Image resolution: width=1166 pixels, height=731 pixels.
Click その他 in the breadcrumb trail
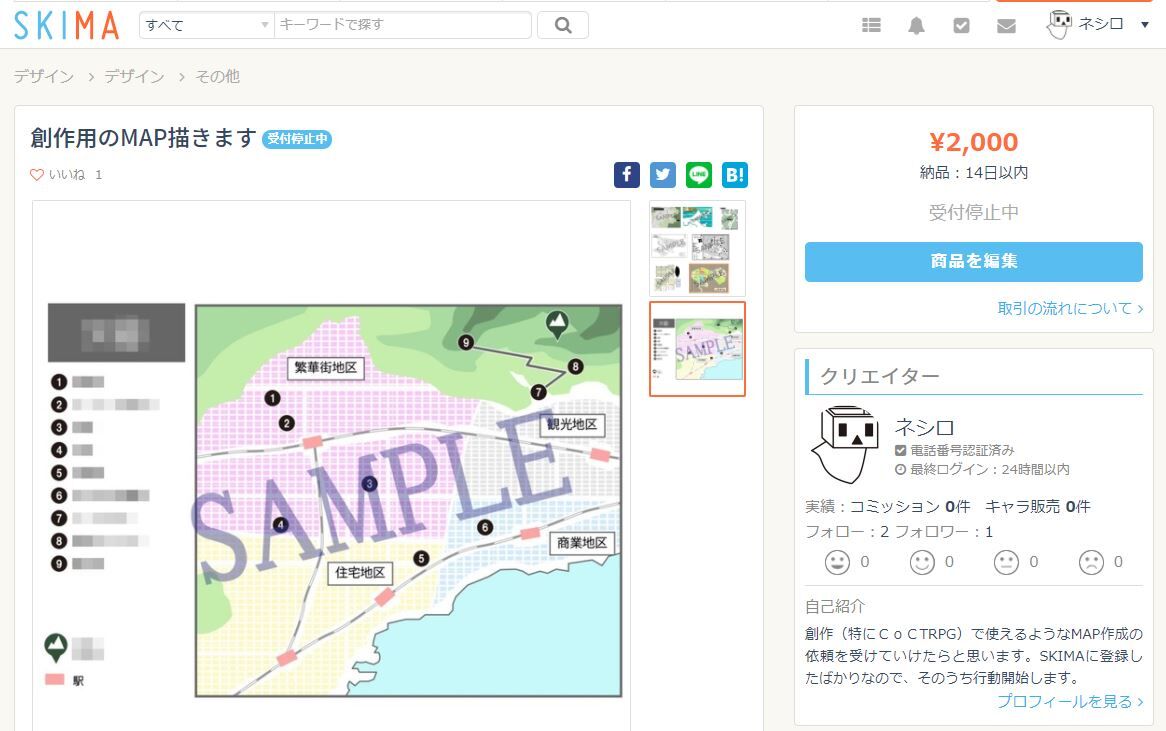216,76
